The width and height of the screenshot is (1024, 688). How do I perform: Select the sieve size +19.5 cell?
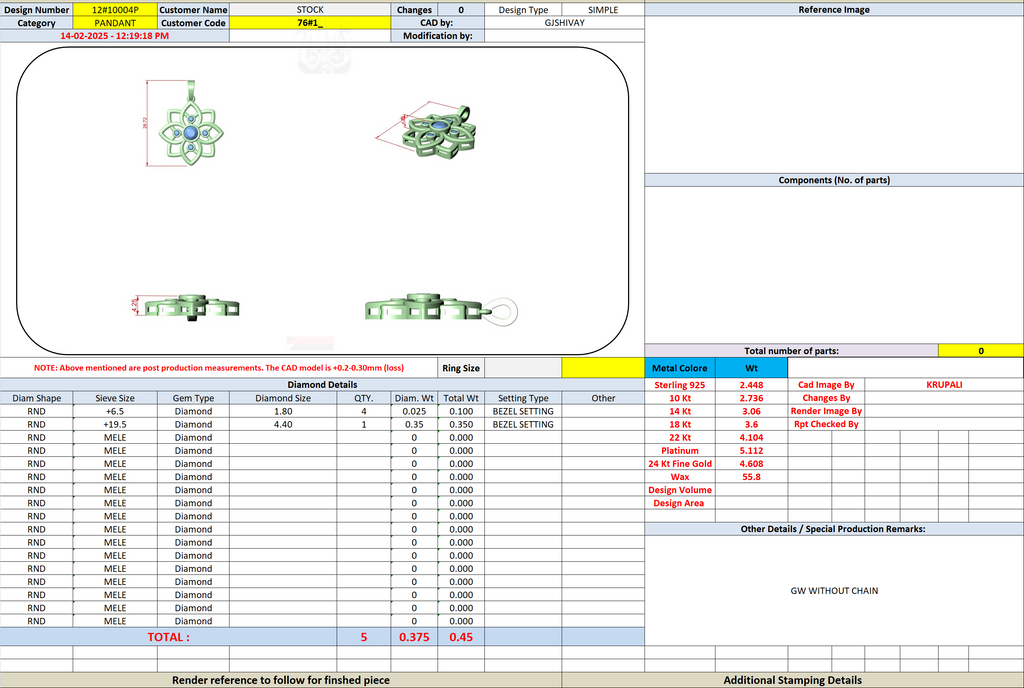tap(115, 424)
